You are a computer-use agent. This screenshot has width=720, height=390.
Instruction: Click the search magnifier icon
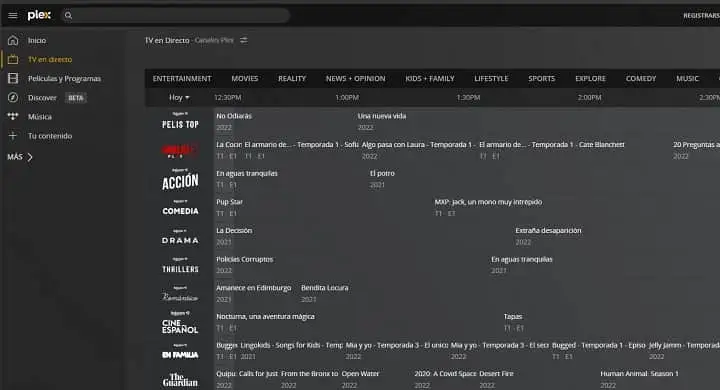[x=68, y=16]
